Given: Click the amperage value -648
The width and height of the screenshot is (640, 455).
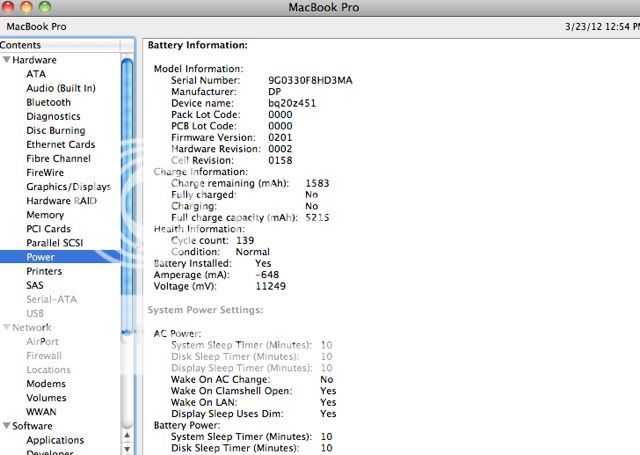Looking at the screenshot, I should point(267,275).
